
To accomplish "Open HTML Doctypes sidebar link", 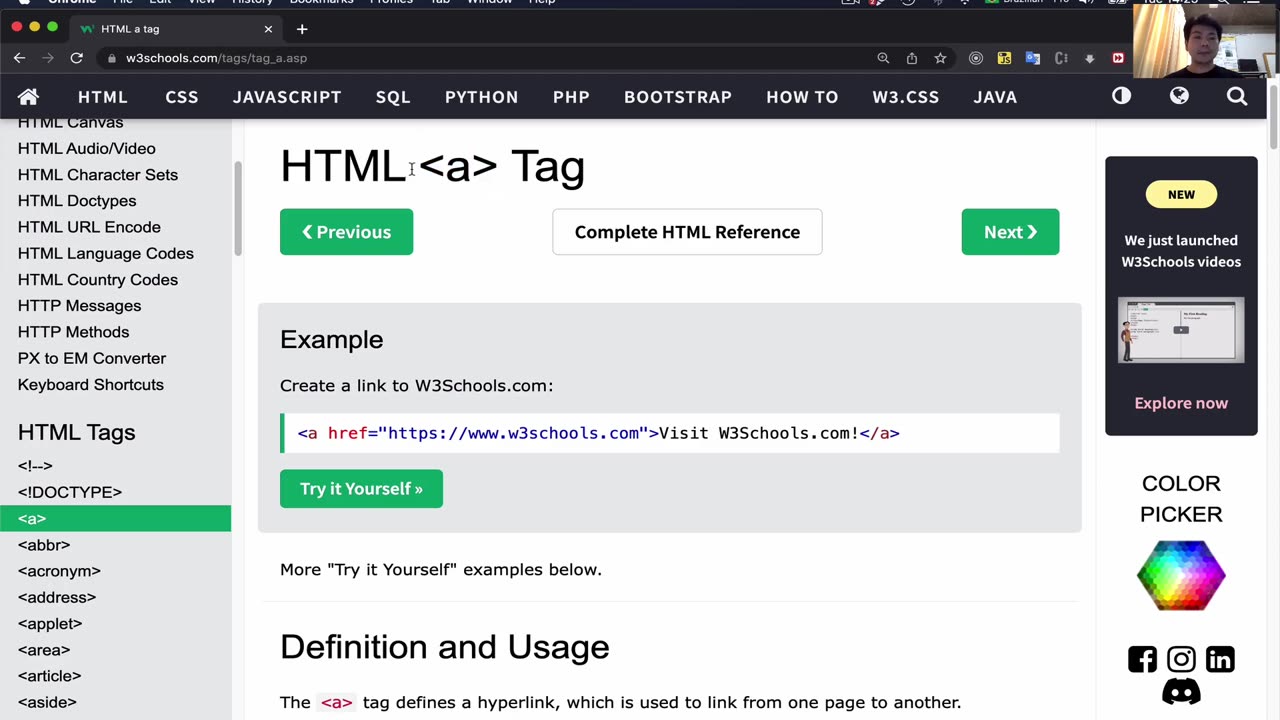I will [x=77, y=201].
